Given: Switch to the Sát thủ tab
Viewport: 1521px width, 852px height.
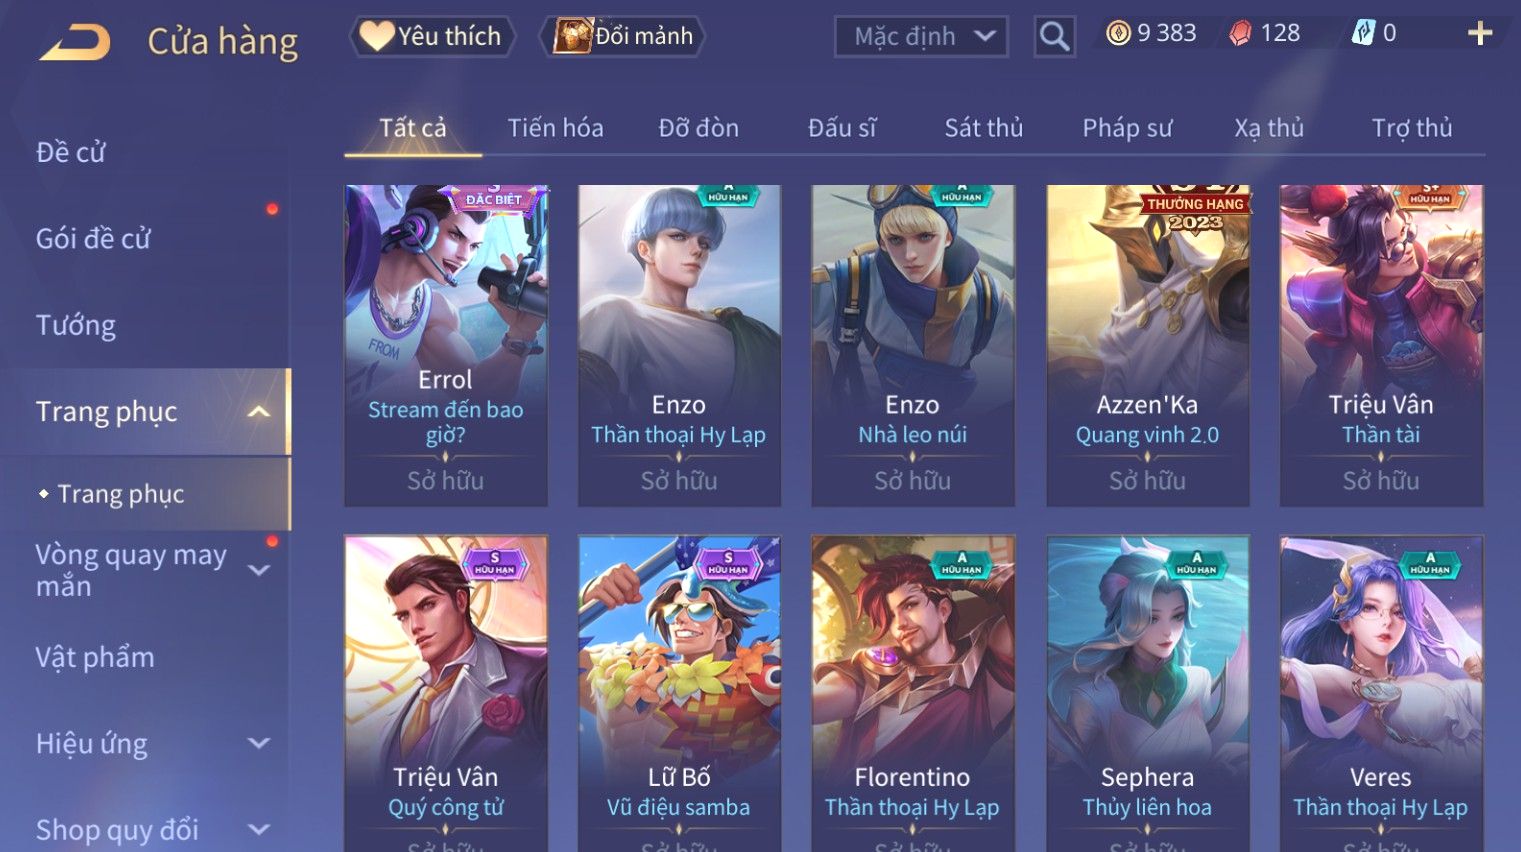Looking at the screenshot, I should [x=984, y=128].
